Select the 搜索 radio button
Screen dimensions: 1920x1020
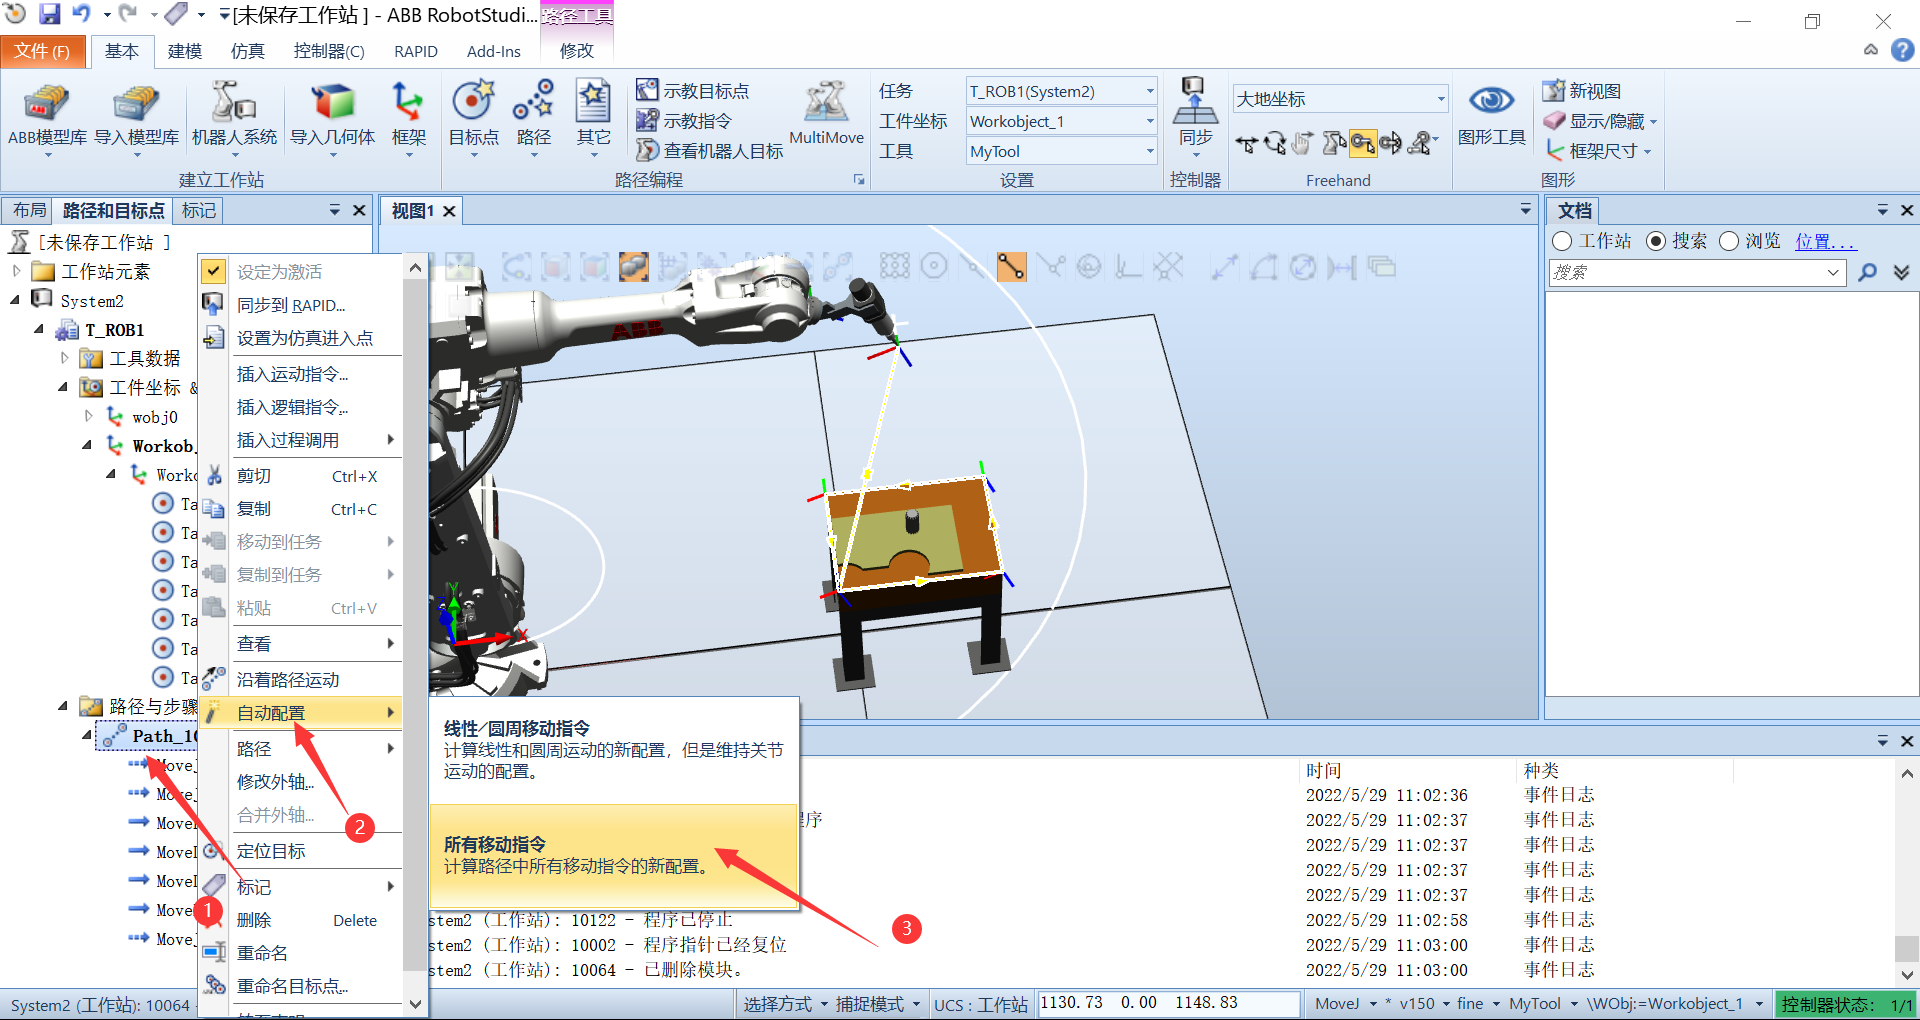pyautogui.click(x=1656, y=241)
